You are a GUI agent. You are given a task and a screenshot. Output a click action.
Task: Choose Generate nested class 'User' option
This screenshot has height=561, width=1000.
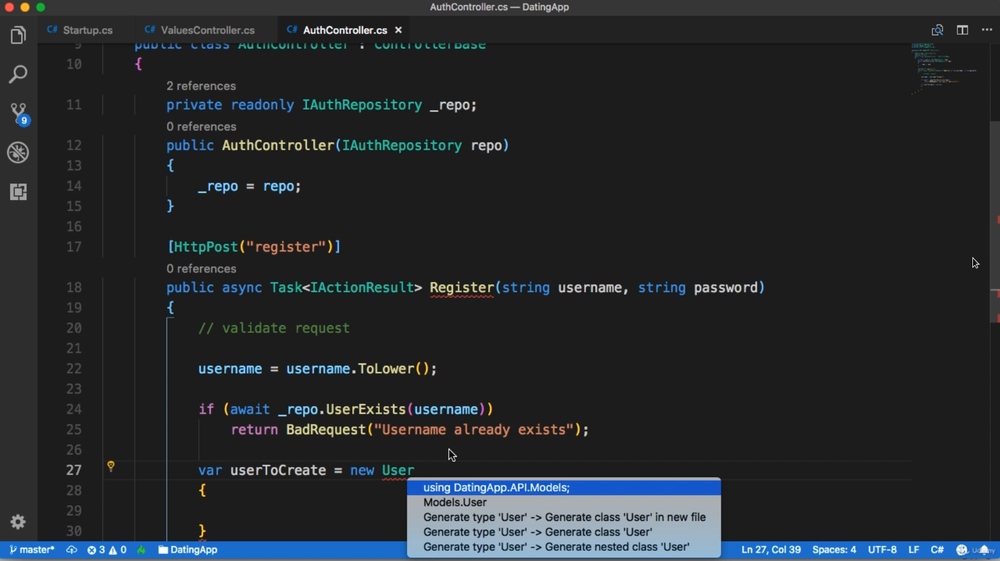[x=564, y=546]
